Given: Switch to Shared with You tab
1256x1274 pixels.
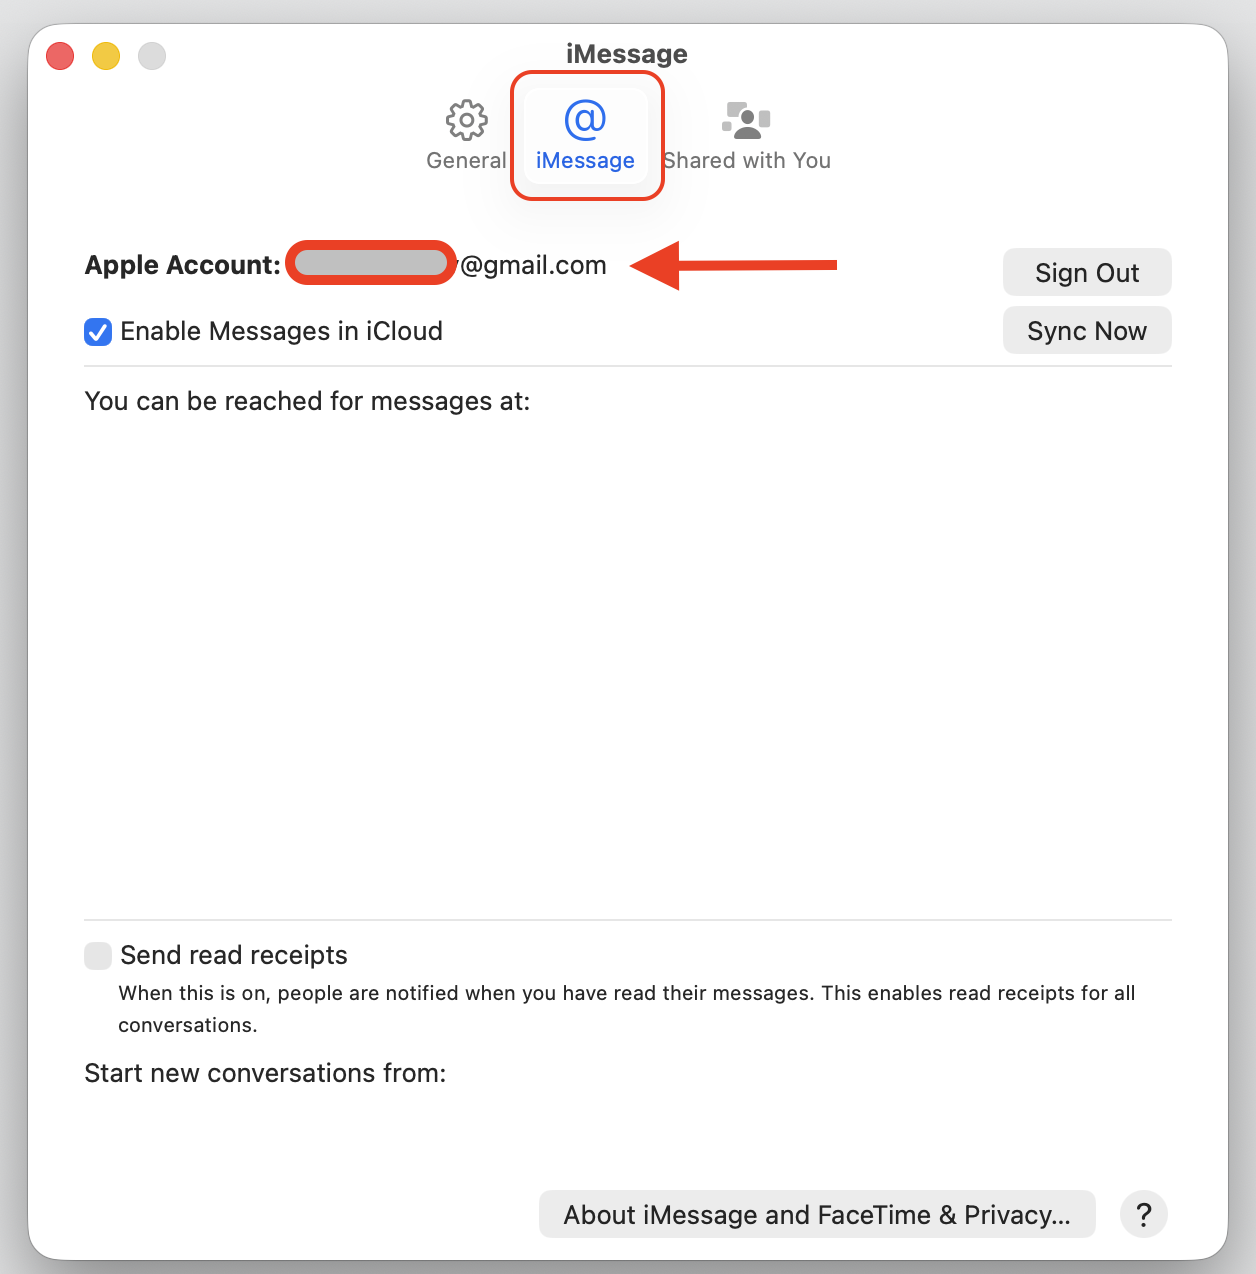Looking at the screenshot, I should [746, 136].
